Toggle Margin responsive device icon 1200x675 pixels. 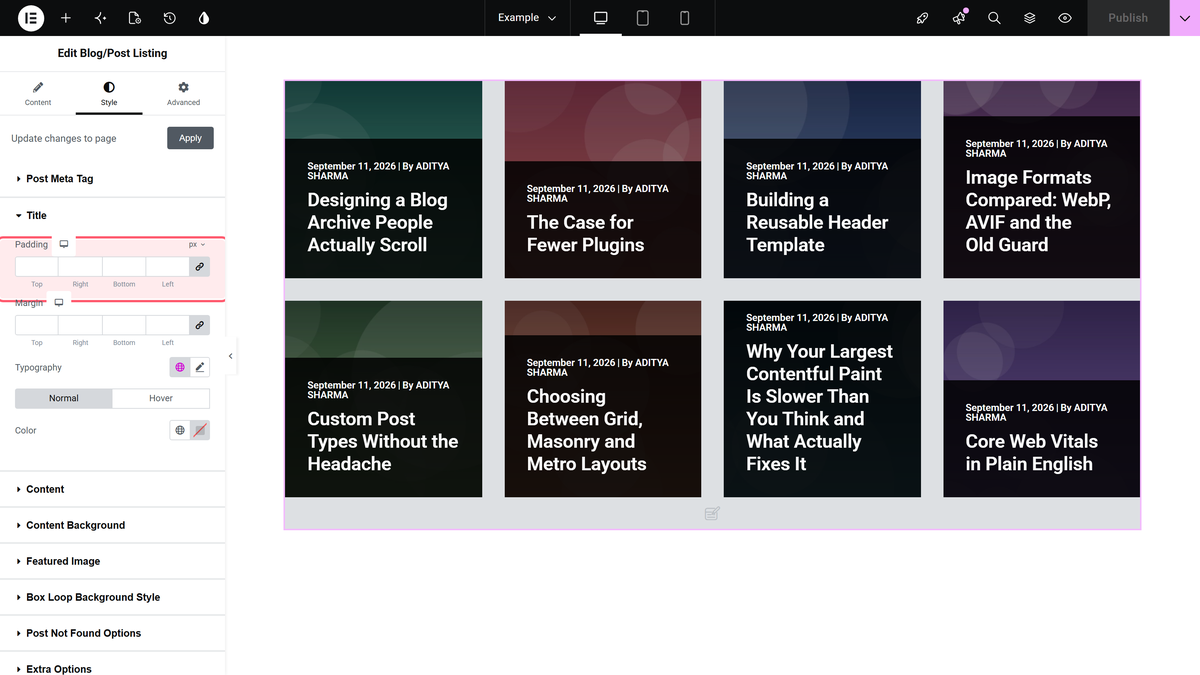[x=59, y=302]
